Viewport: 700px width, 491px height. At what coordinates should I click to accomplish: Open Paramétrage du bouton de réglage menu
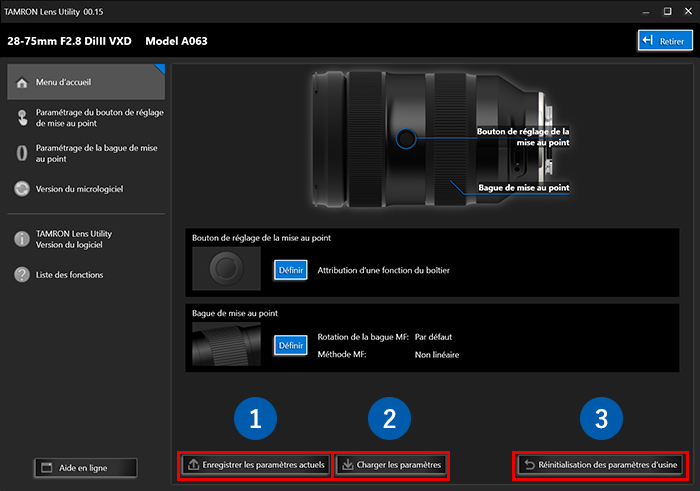(x=86, y=118)
